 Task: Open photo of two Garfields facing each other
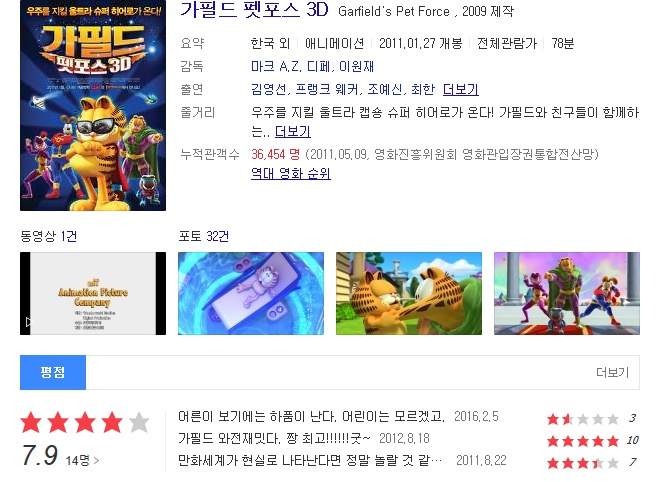coord(409,293)
